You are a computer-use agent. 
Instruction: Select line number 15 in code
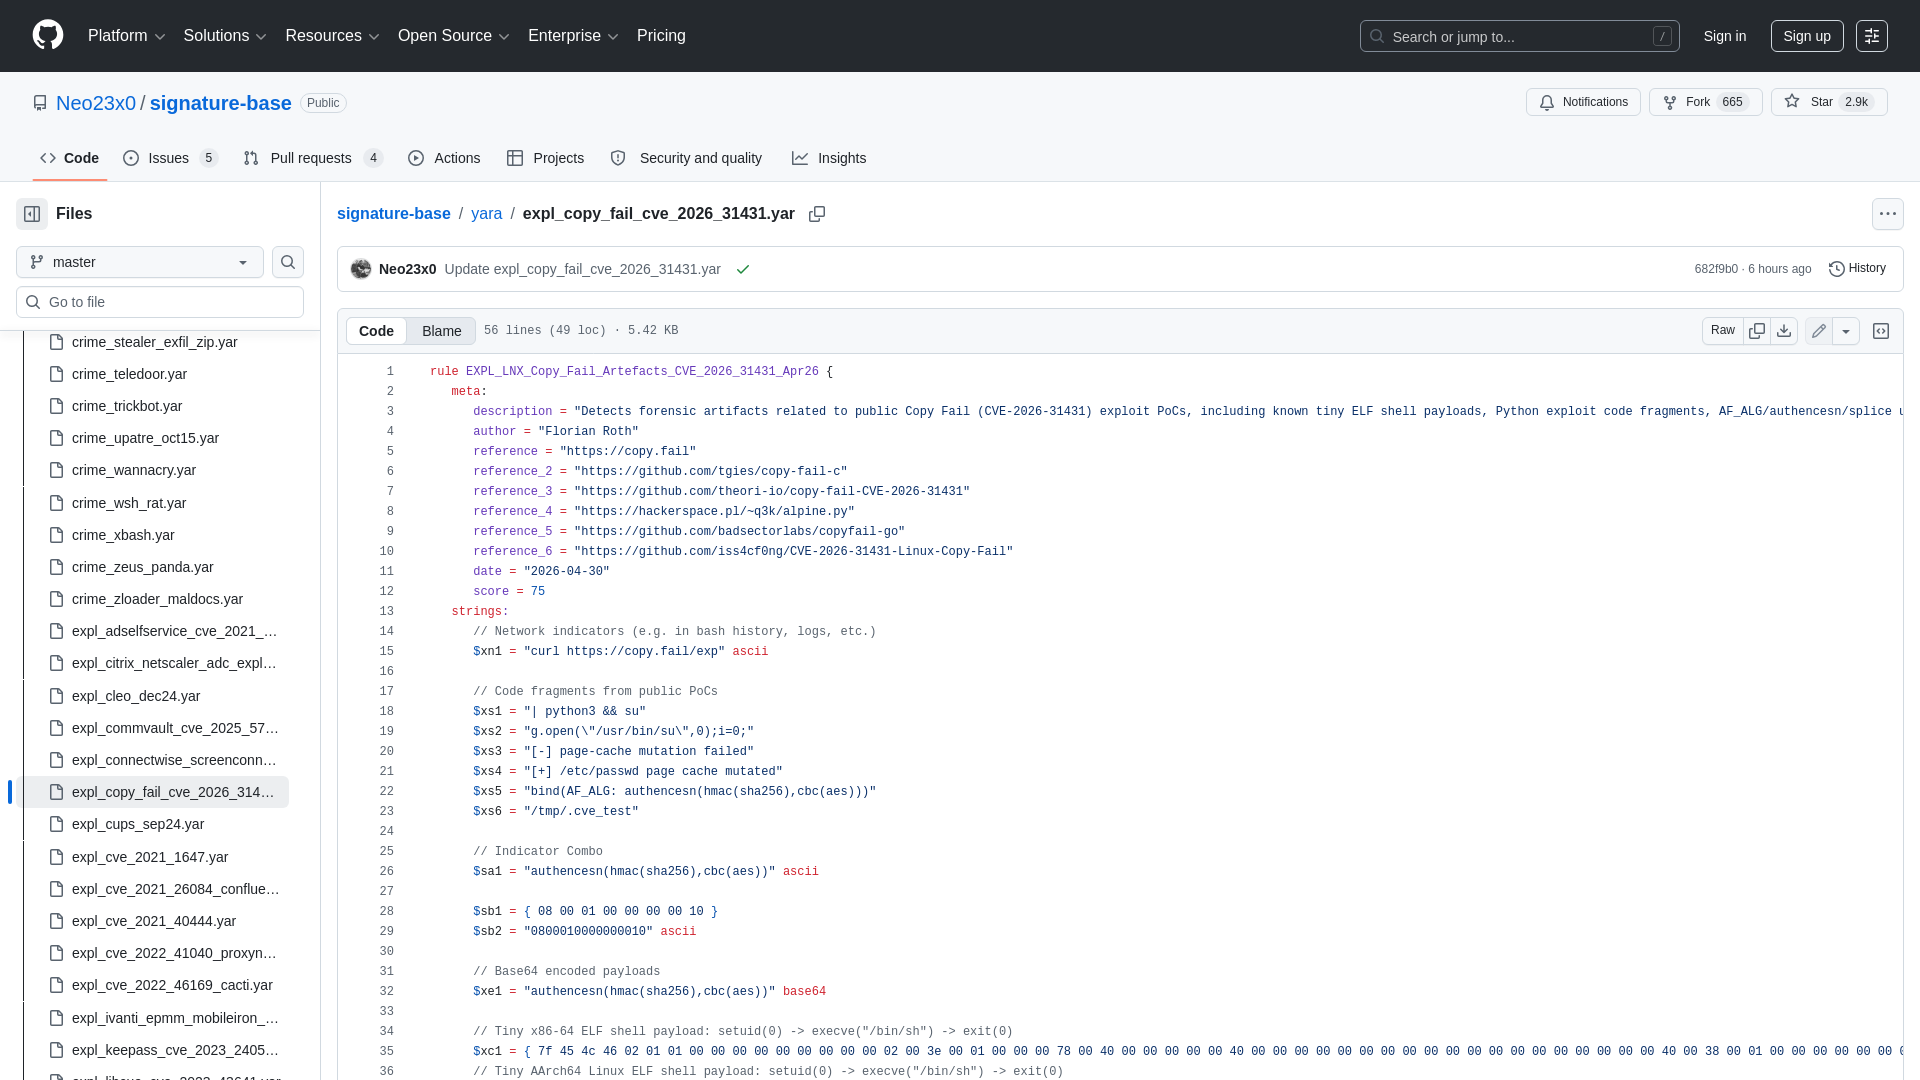387,652
